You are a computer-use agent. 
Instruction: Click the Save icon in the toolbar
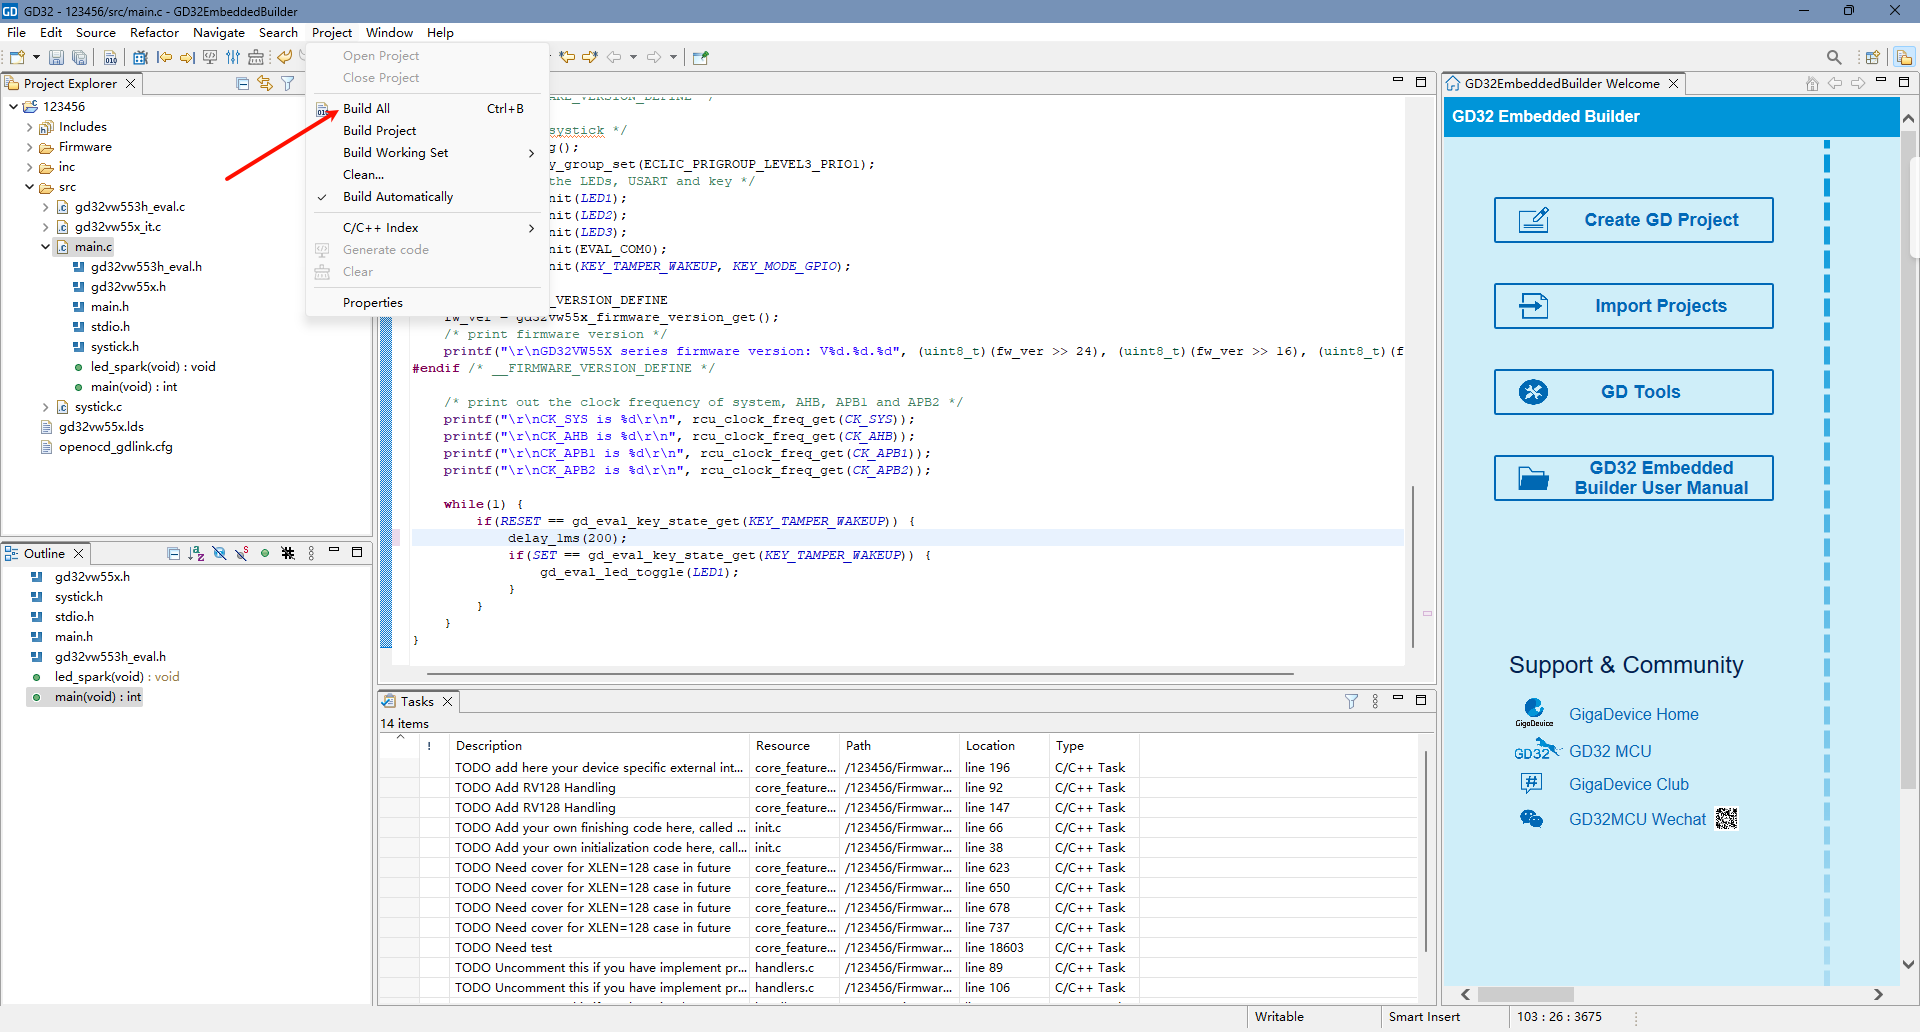[56, 58]
